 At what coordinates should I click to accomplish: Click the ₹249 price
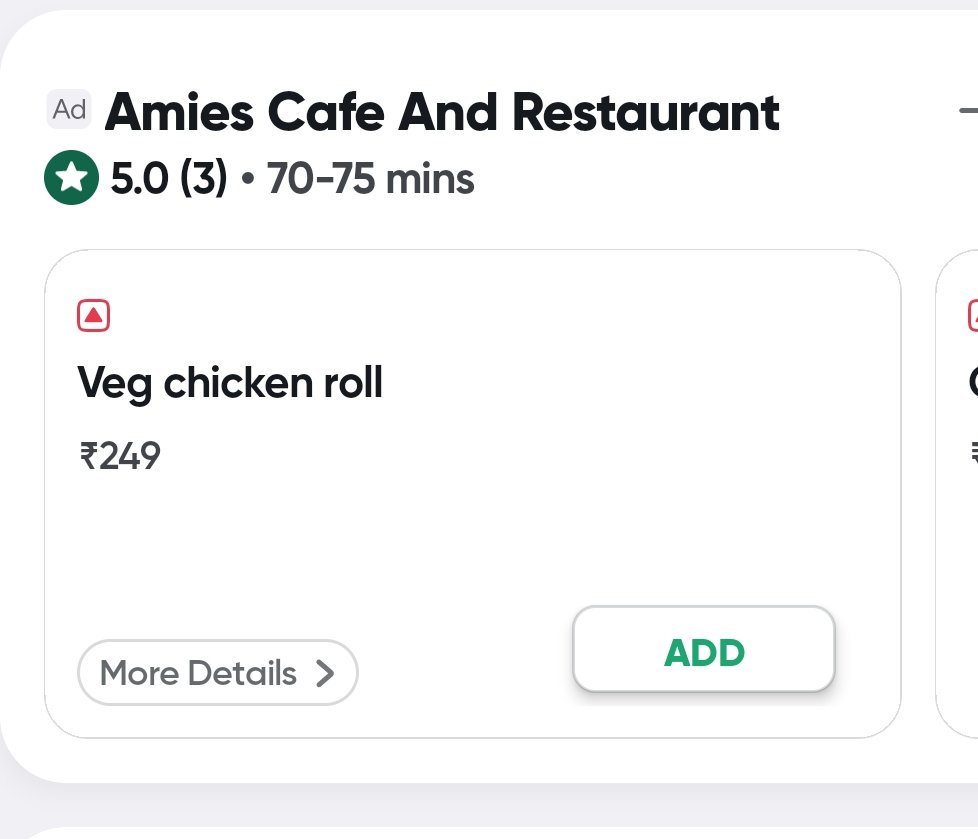tap(120, 456)
